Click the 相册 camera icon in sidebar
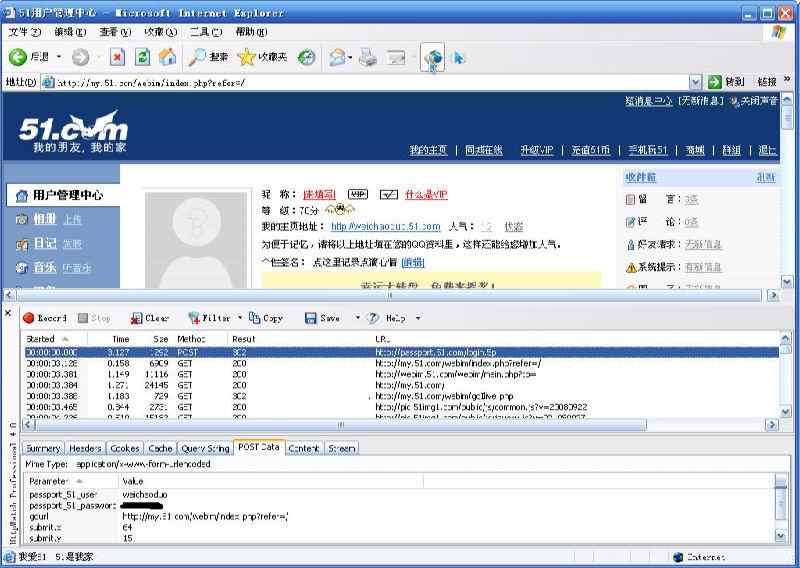Viewport: 800px width, 568px height. click(x=21, y=219)
